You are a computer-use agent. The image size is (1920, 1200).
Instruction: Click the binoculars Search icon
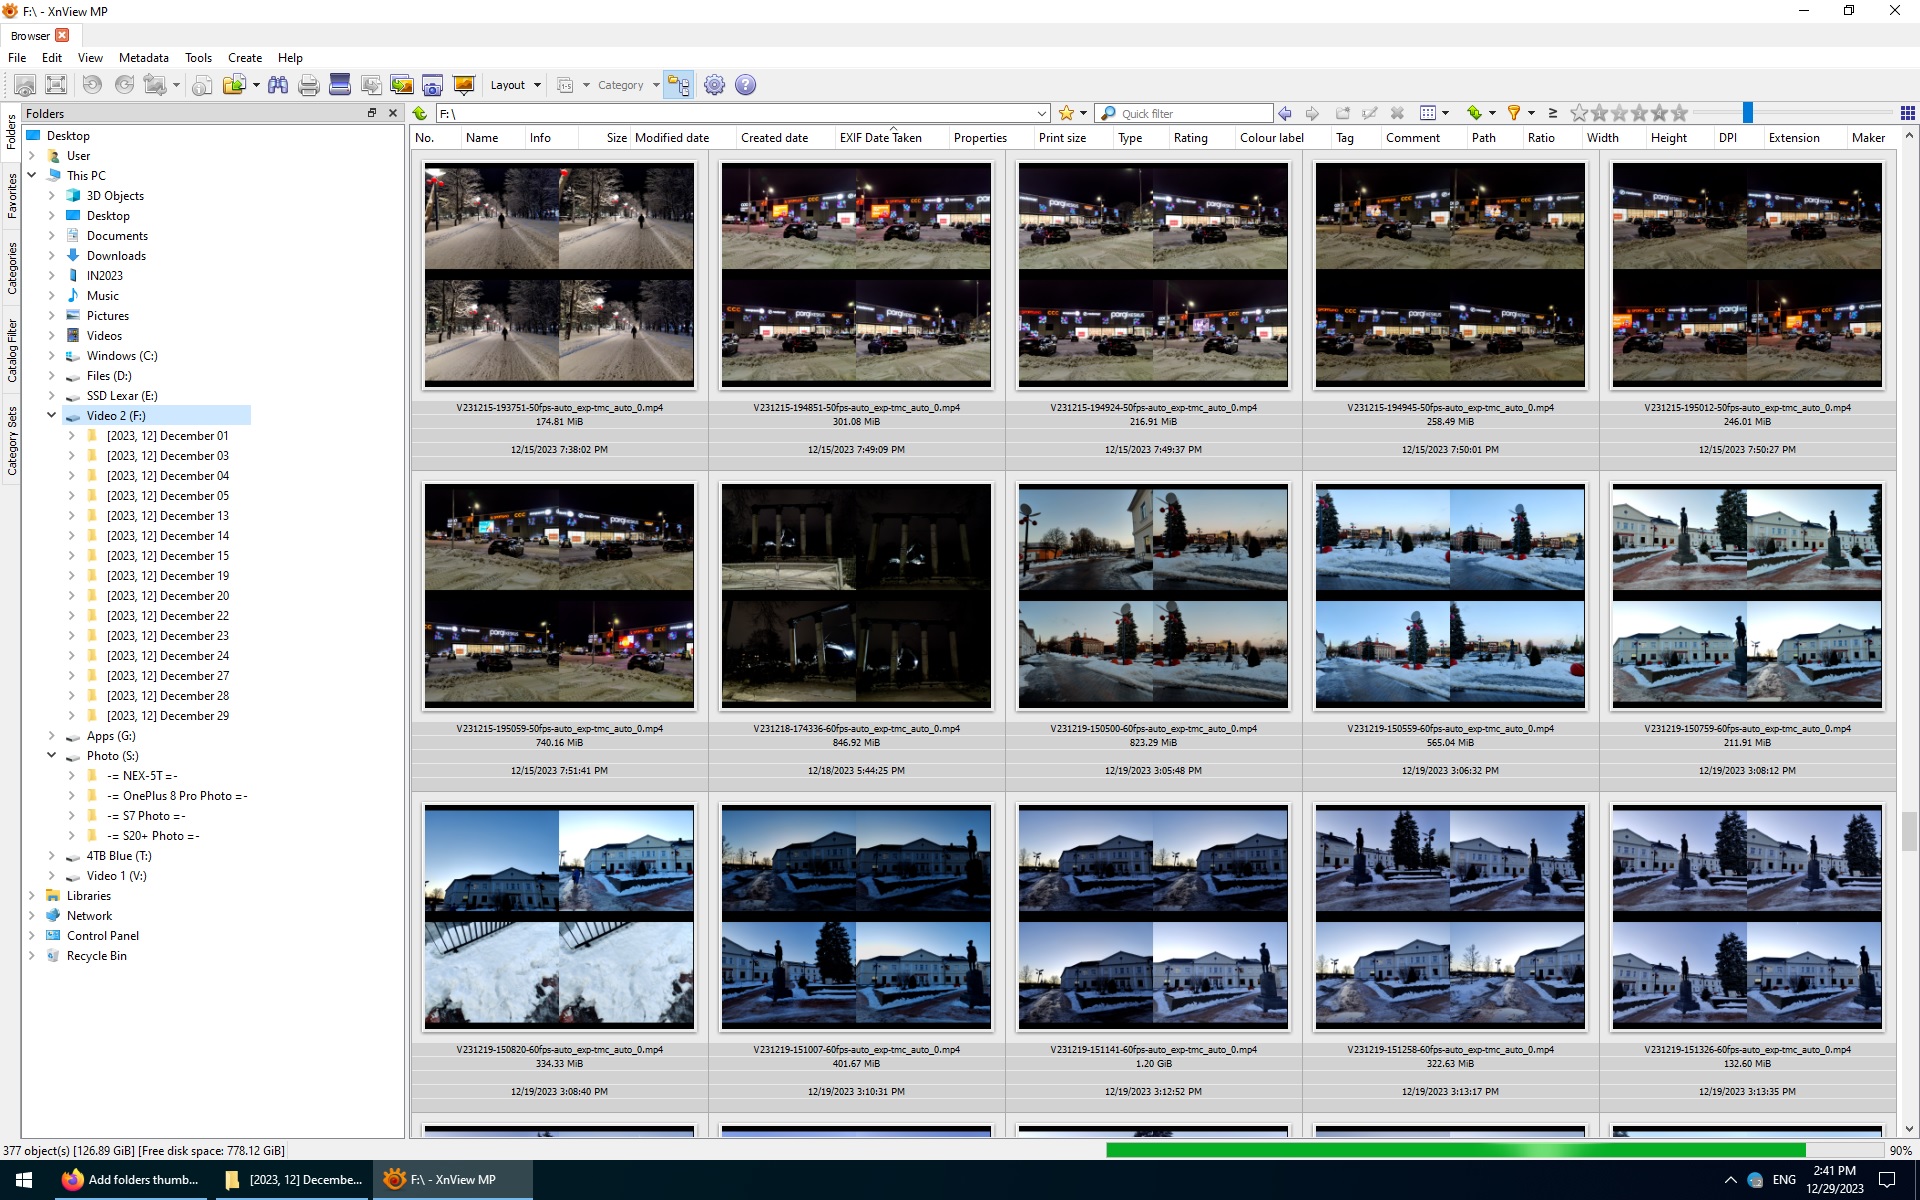278,85
